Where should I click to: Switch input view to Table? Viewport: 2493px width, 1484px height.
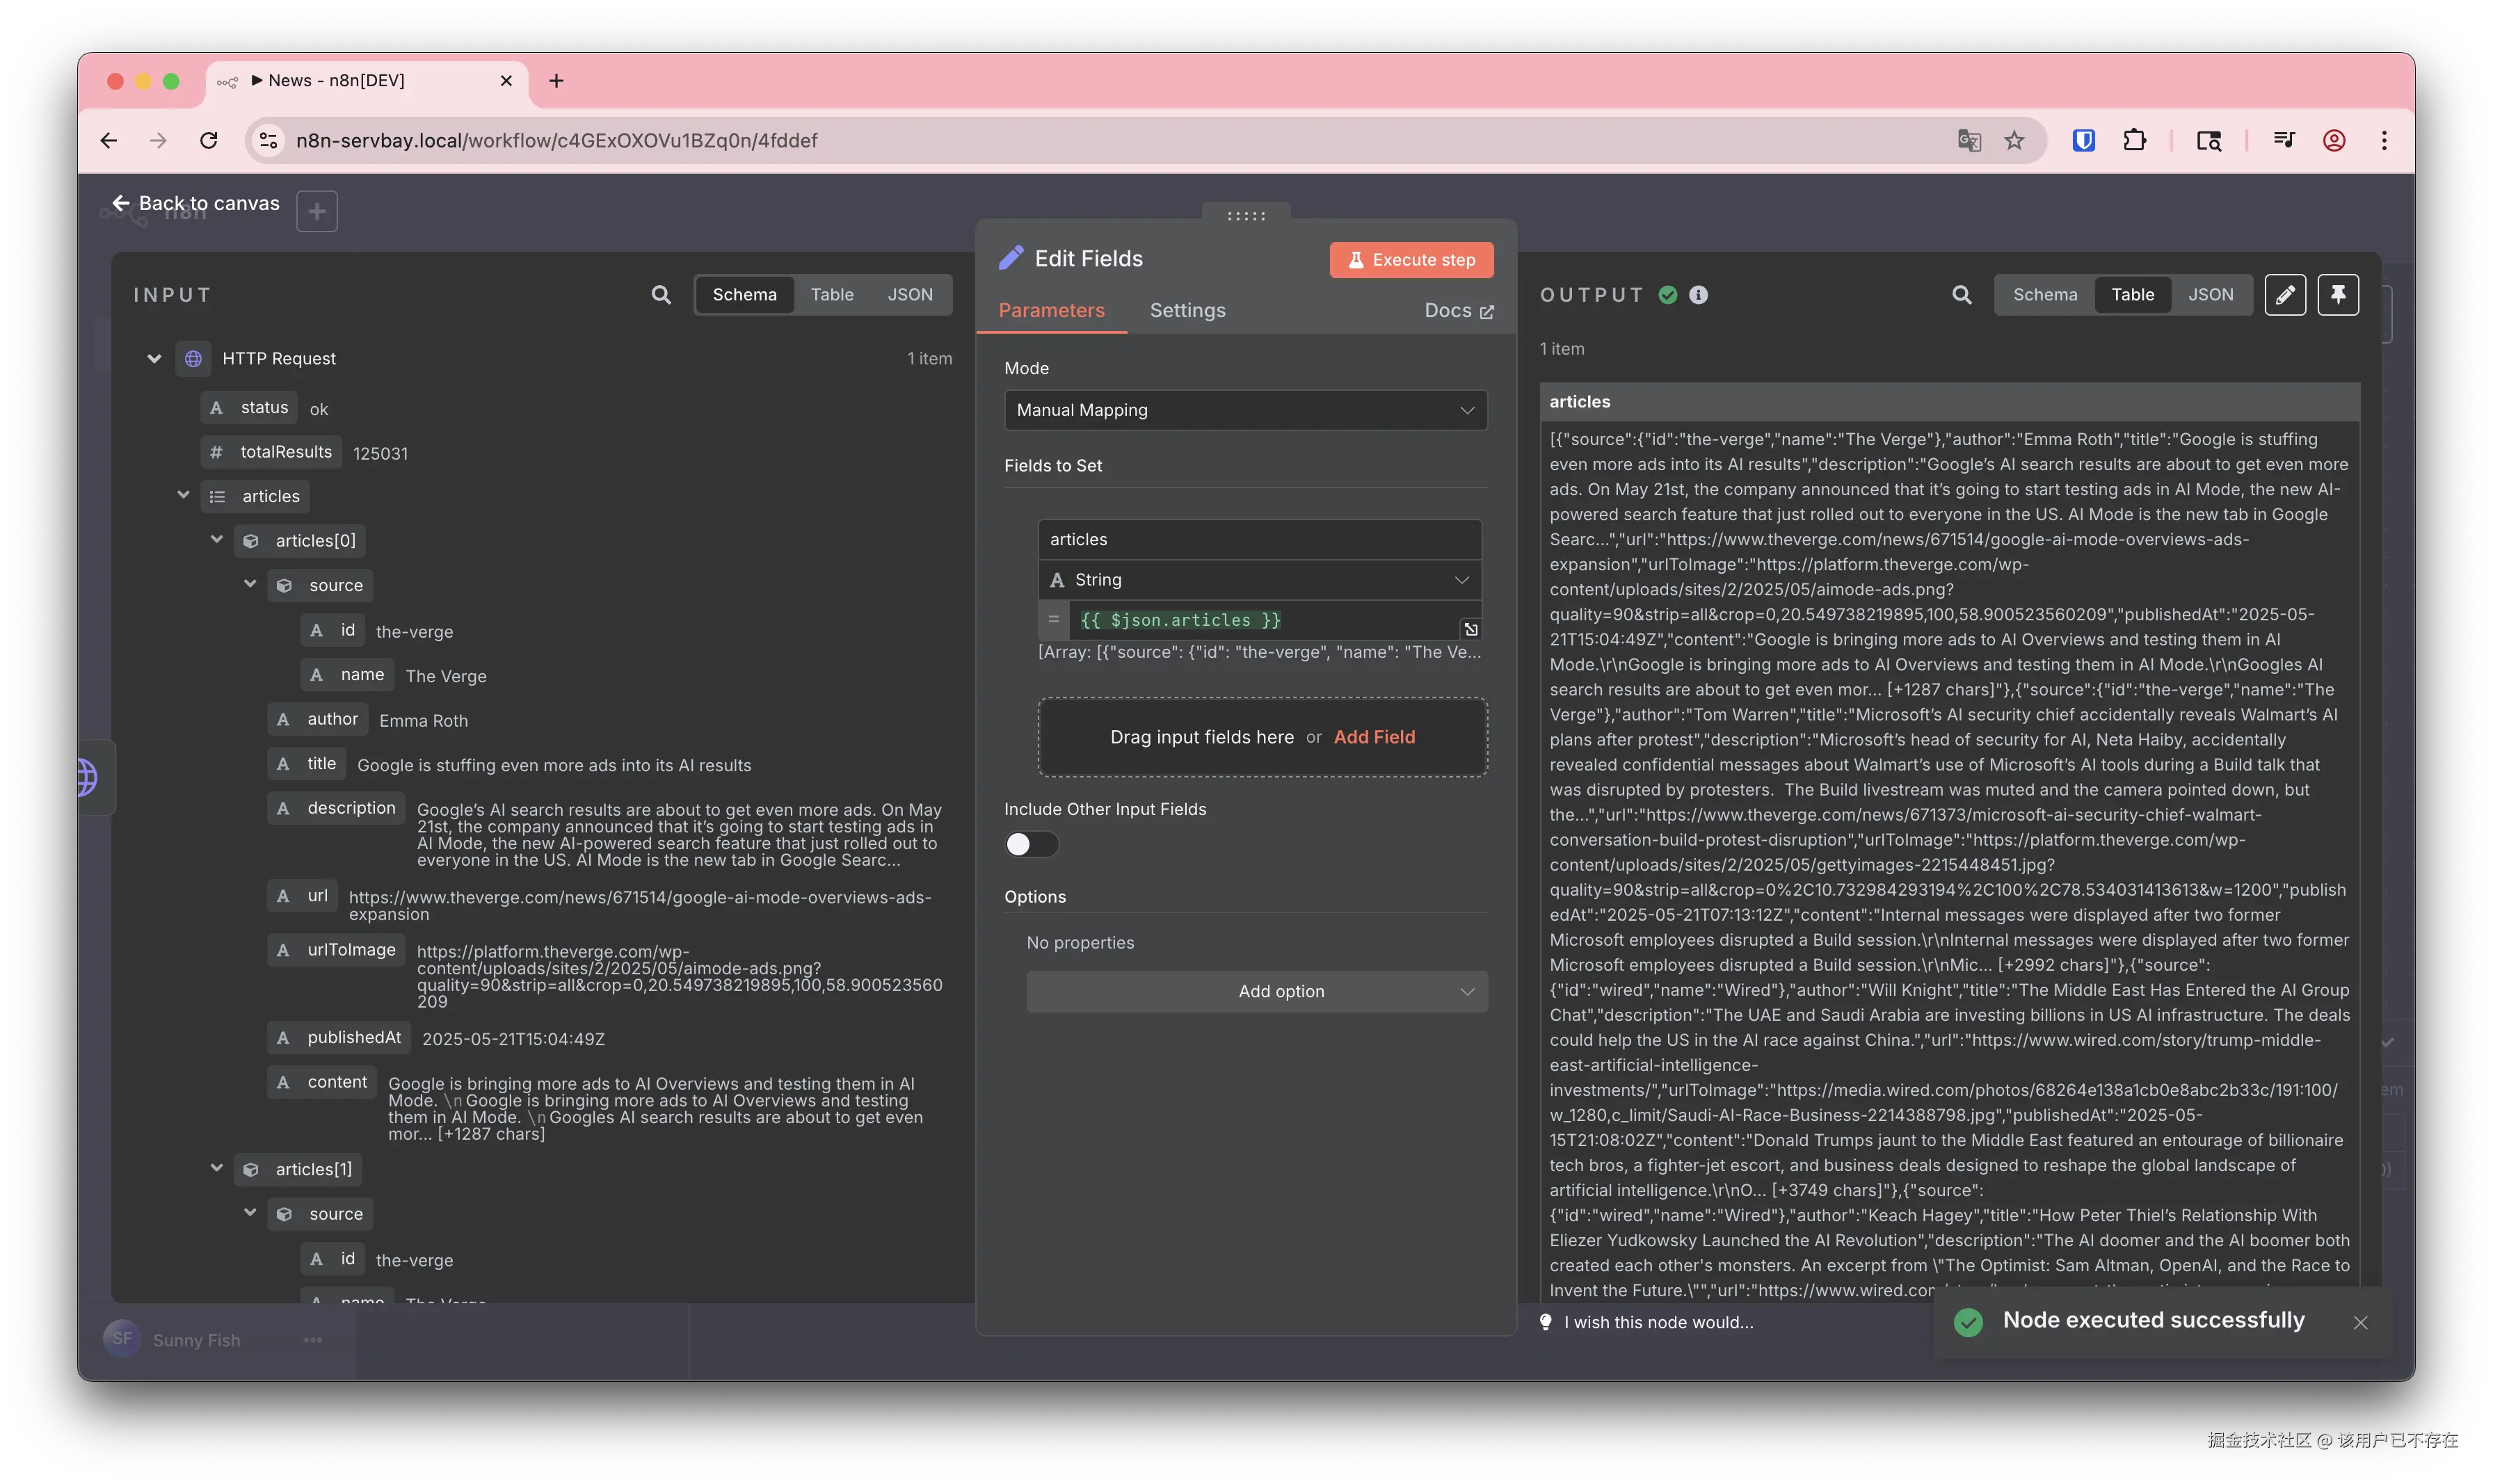(832, 295)
